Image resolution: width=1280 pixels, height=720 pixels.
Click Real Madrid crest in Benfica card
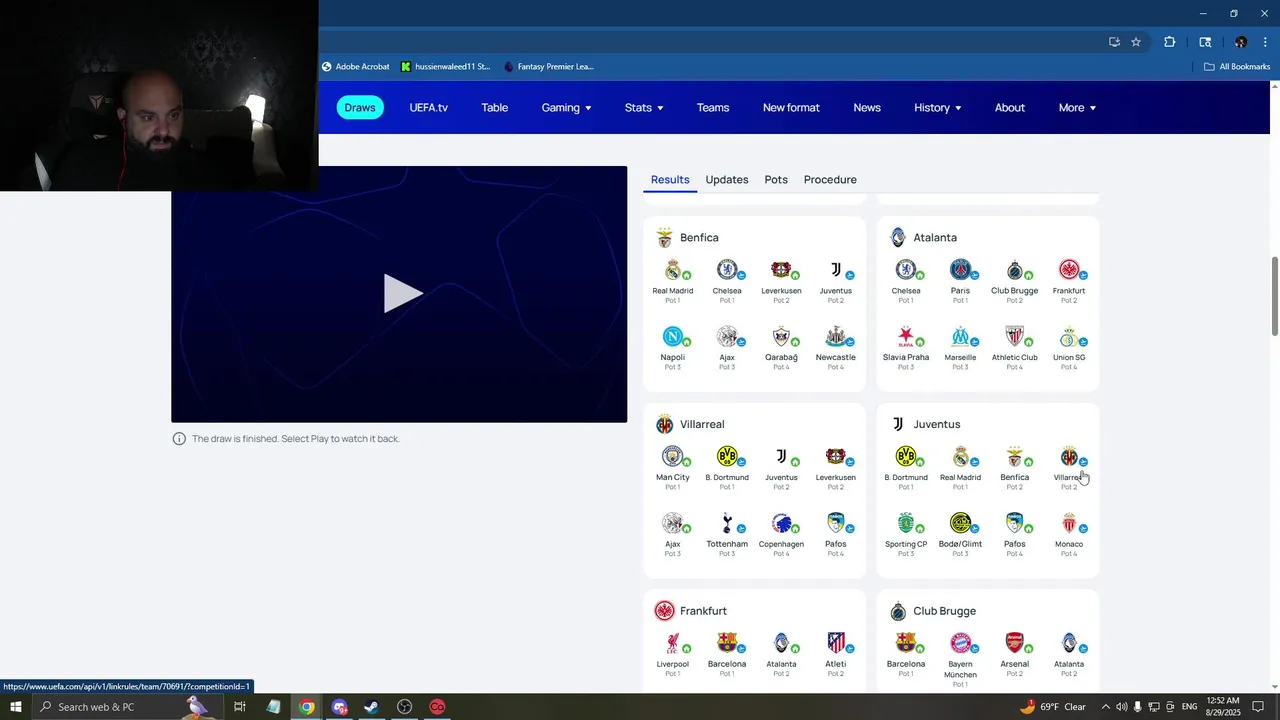[x=673, y=270]
